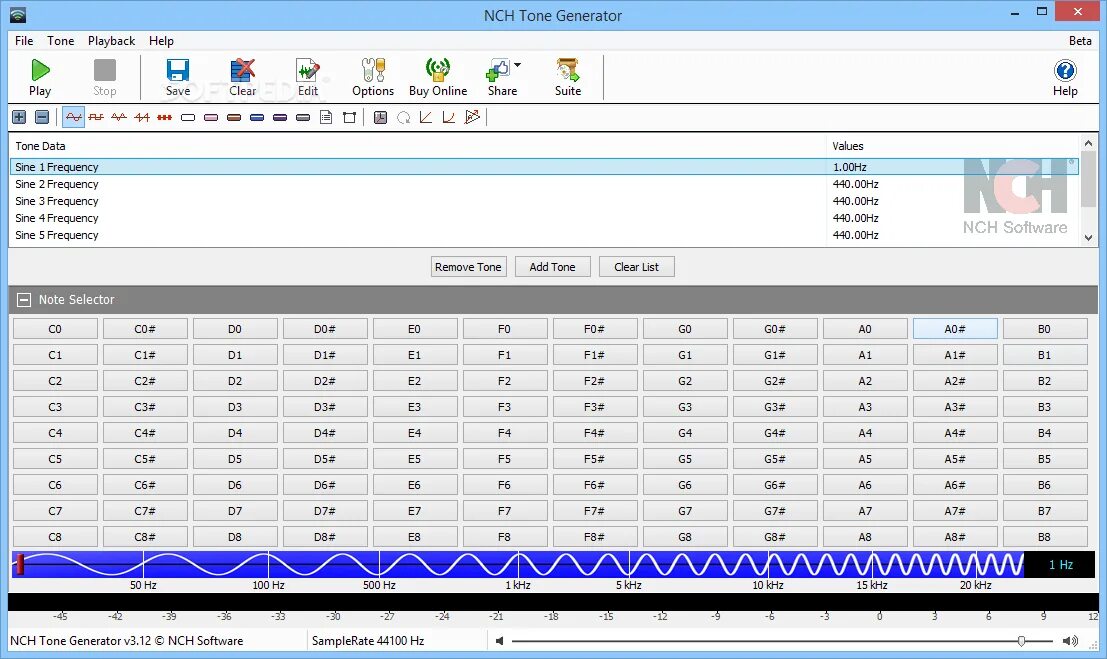Screen dimensions: 1107x659
Task: Select note A0#
Action: [955, 329]
